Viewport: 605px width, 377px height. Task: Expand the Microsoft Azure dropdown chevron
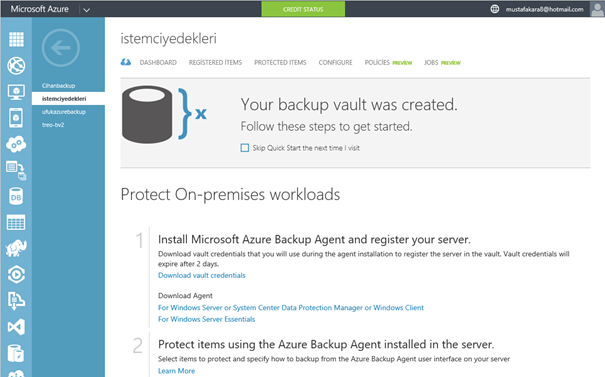(87, 10)
